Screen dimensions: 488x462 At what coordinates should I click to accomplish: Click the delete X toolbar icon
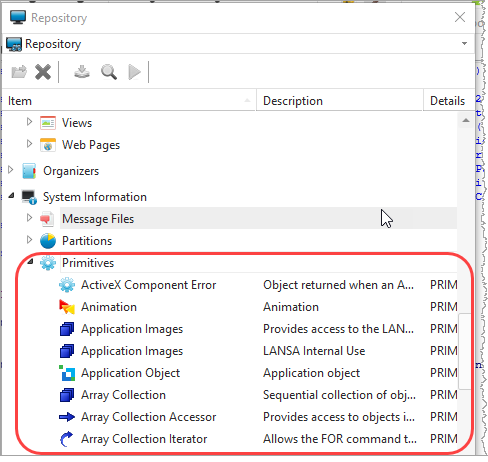pyautogui.click(x=43, y=72)
